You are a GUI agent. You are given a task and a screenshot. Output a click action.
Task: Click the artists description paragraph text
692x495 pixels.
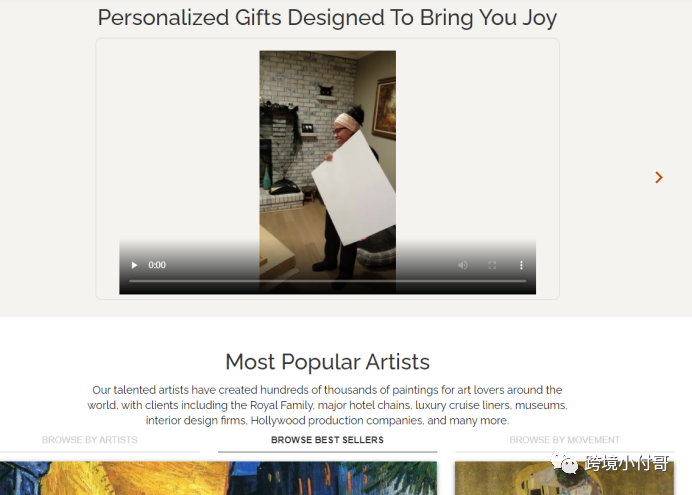[327, 405]
